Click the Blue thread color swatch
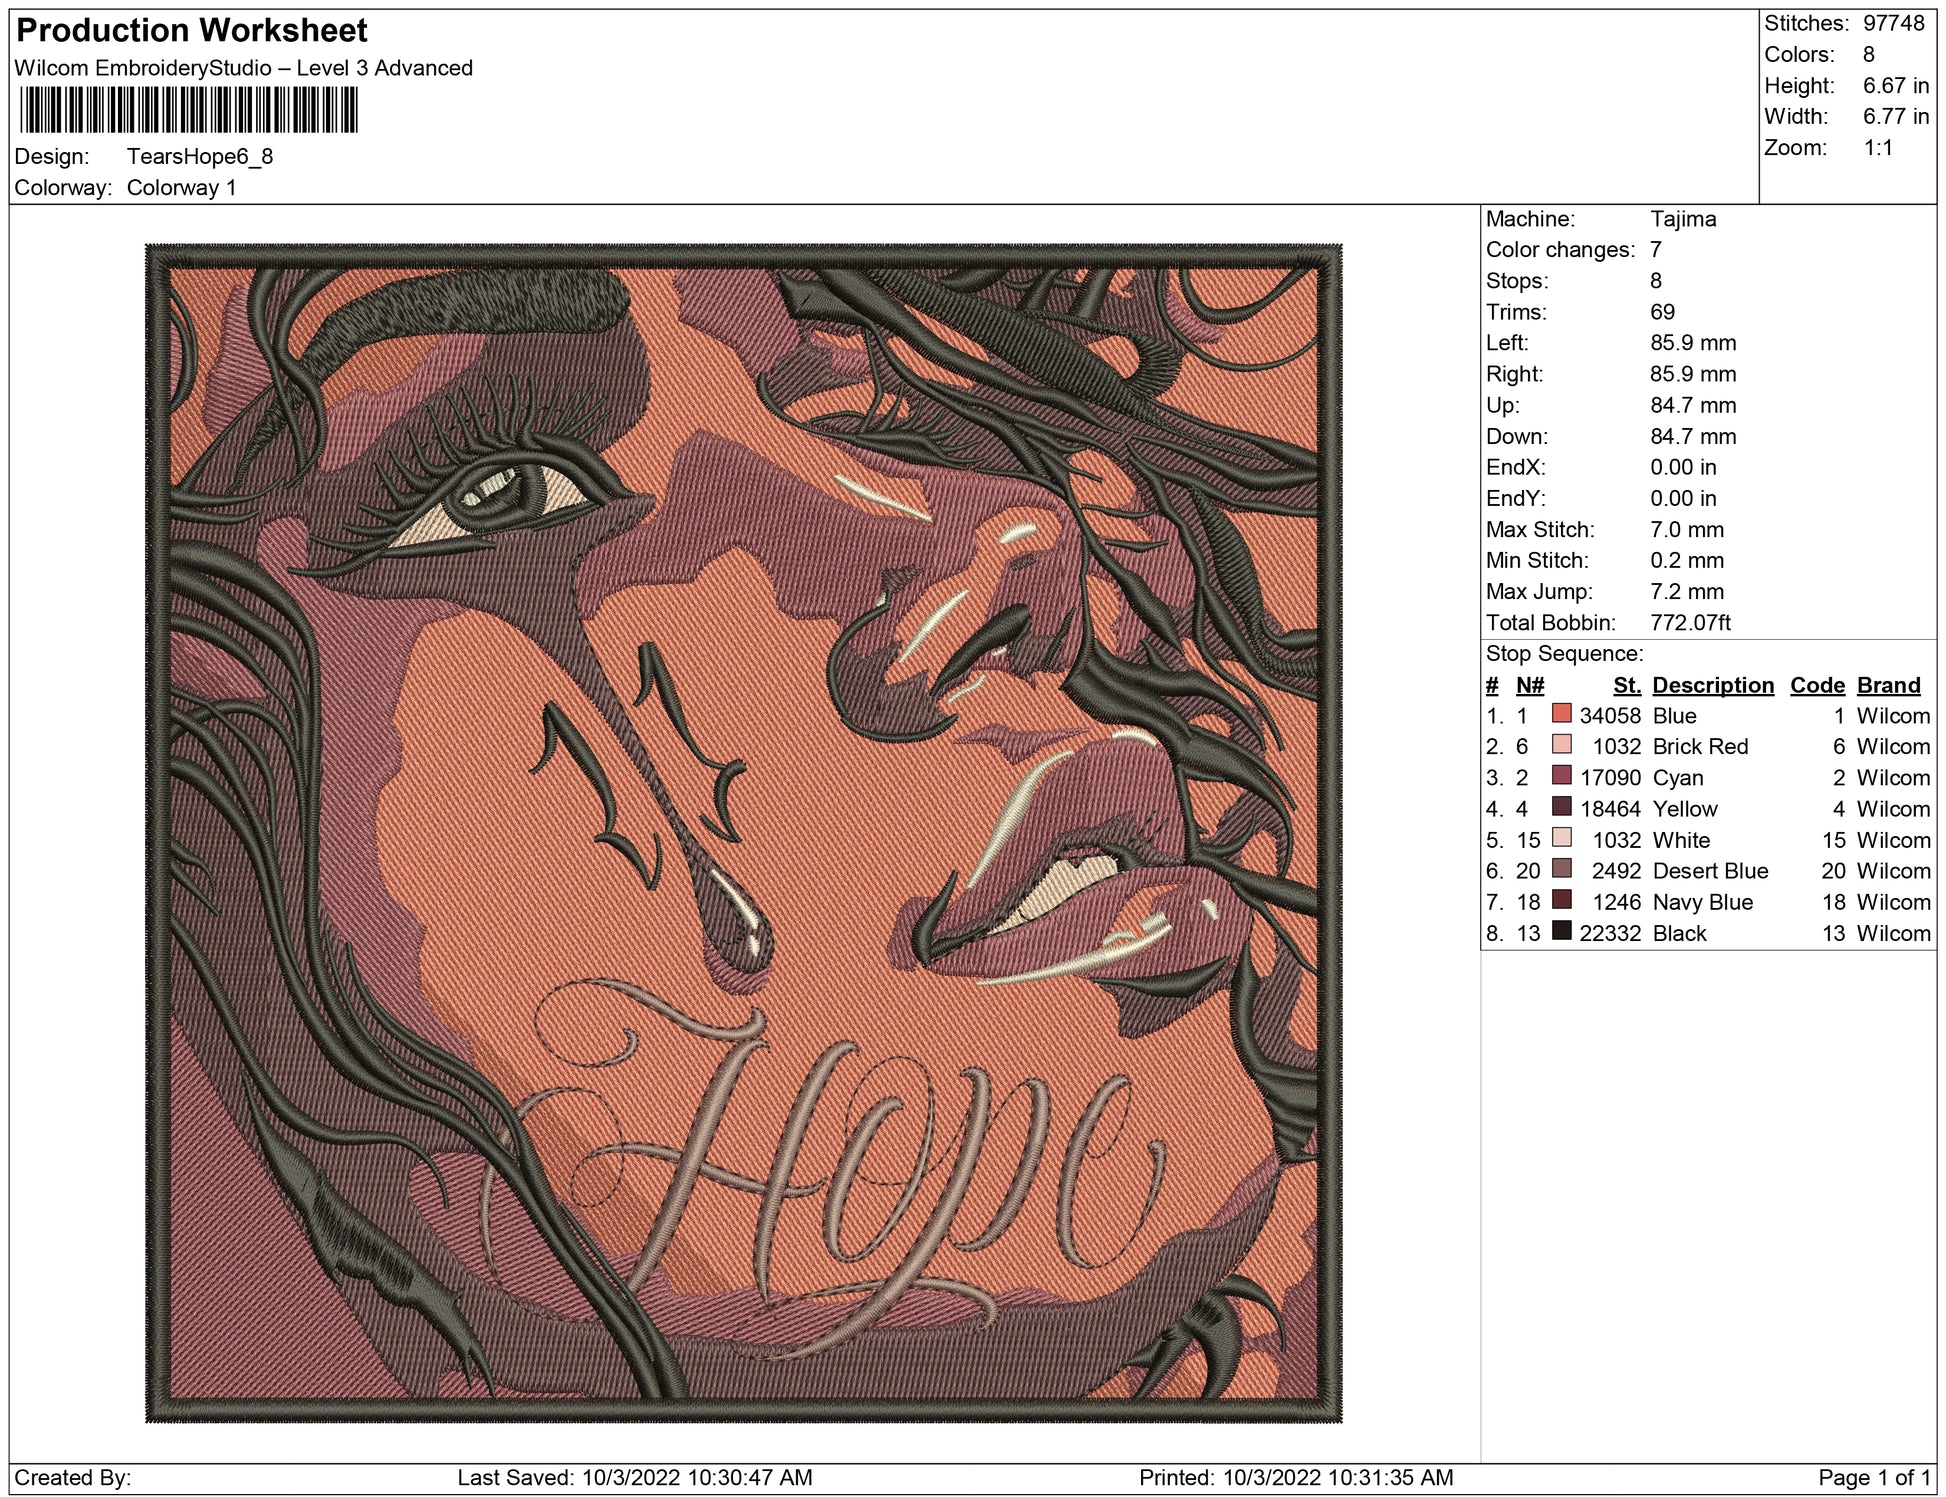Screen dimensions: 1946x1497 point(1561,714)
